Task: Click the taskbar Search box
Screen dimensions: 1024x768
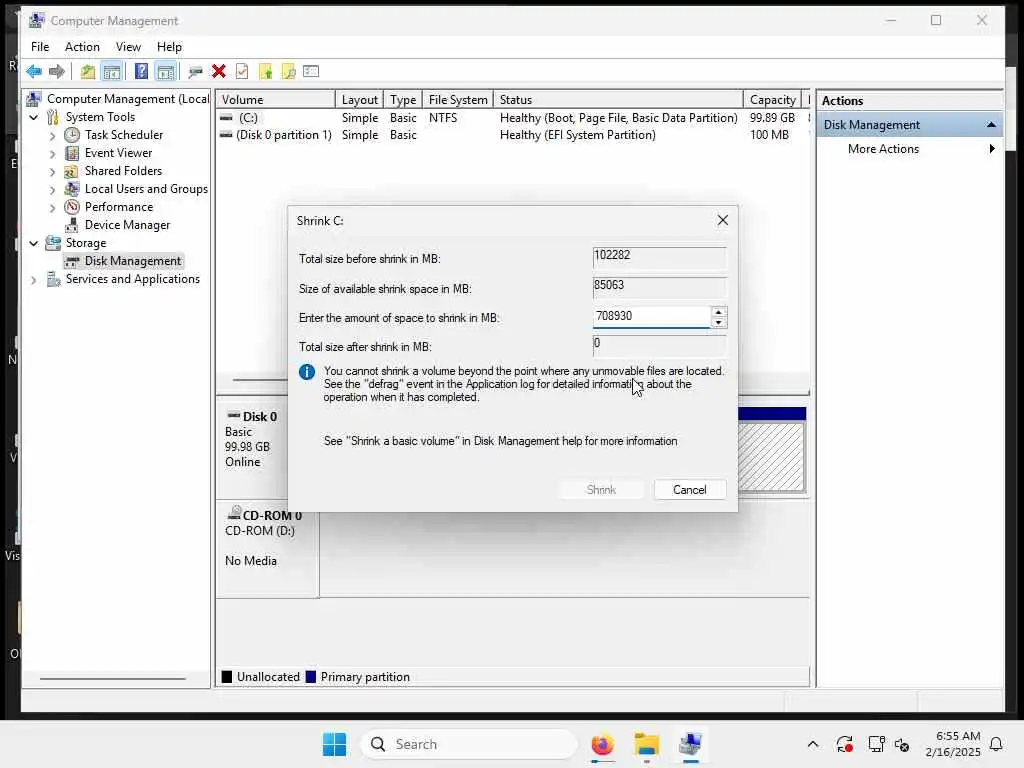Action: coord(469,744)
